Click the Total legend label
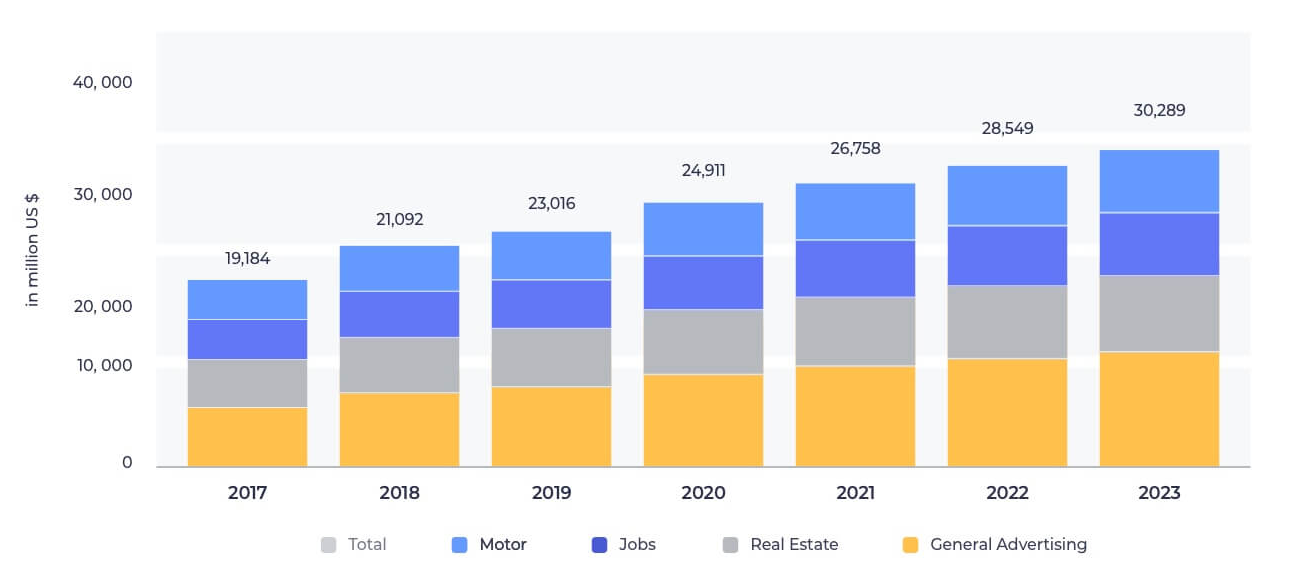Screen dimensions: 1302x576 367,545
